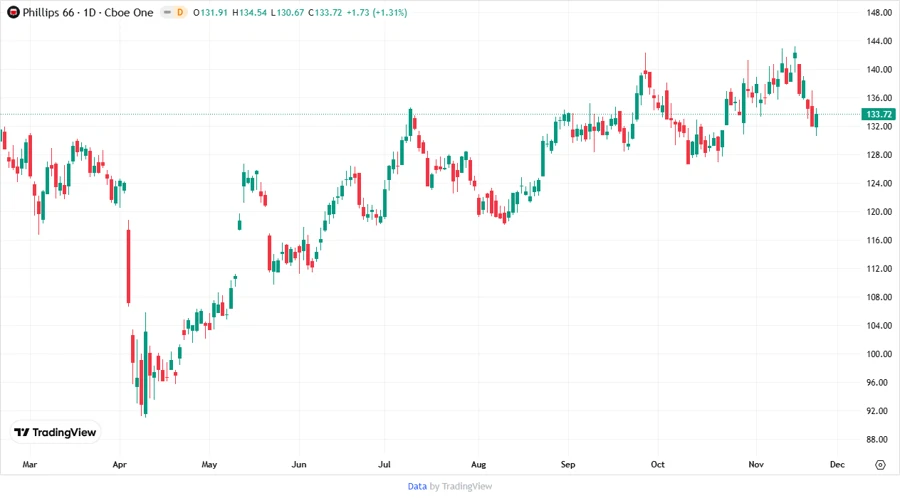
Task: Click the orange D data-delay badge
Action: (x=180, y=12)
